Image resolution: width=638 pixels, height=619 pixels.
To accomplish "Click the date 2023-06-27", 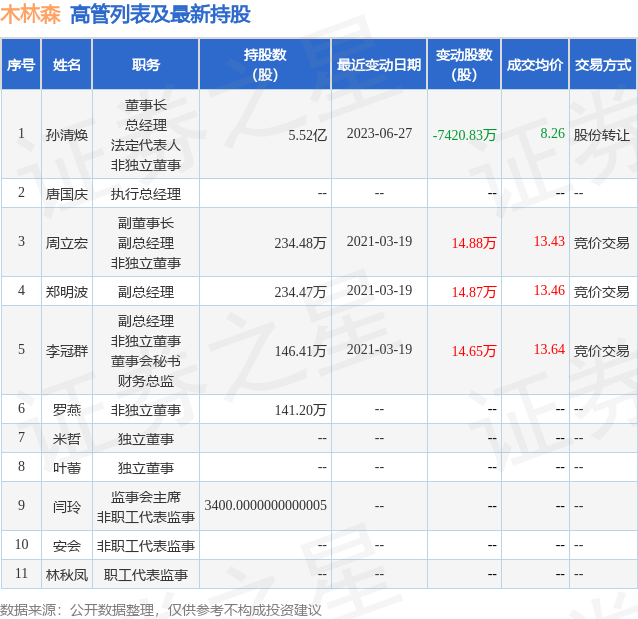I will [x=379, y=133].
